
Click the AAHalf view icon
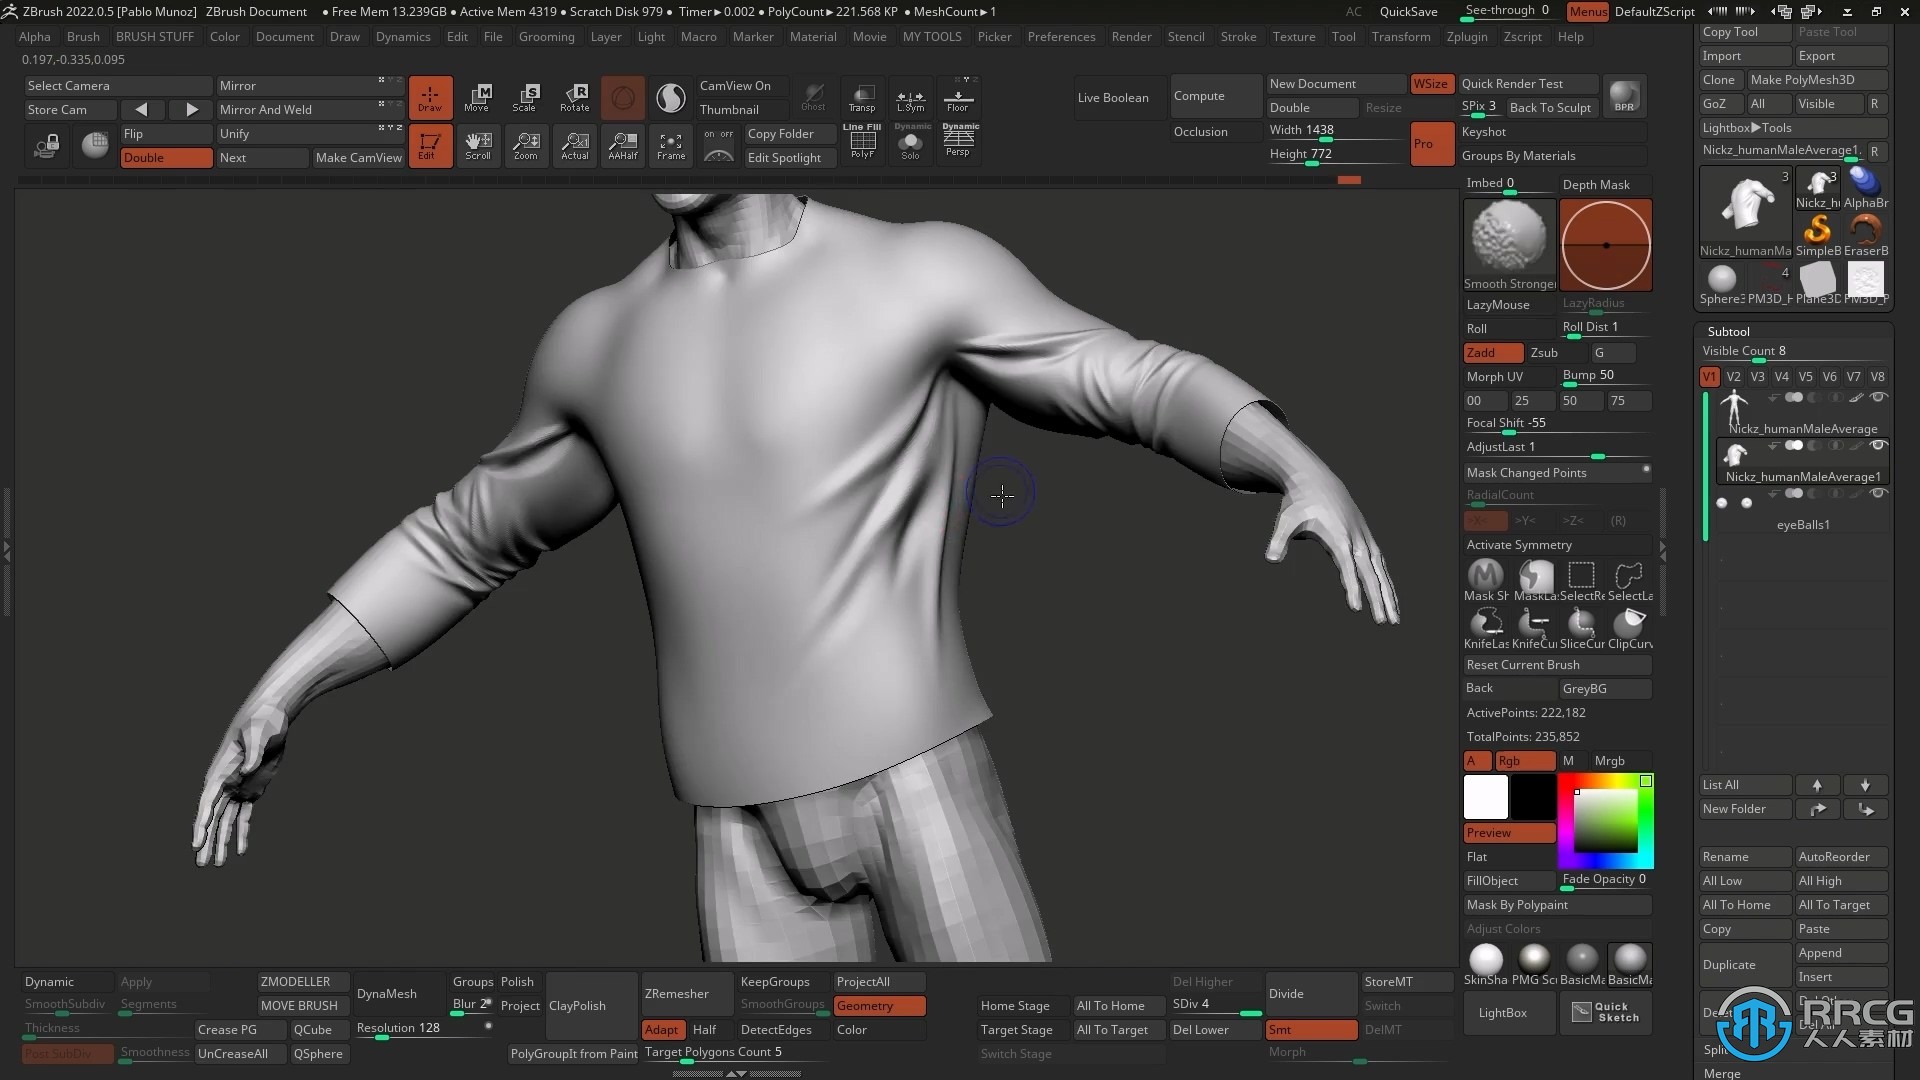[623, 146]
